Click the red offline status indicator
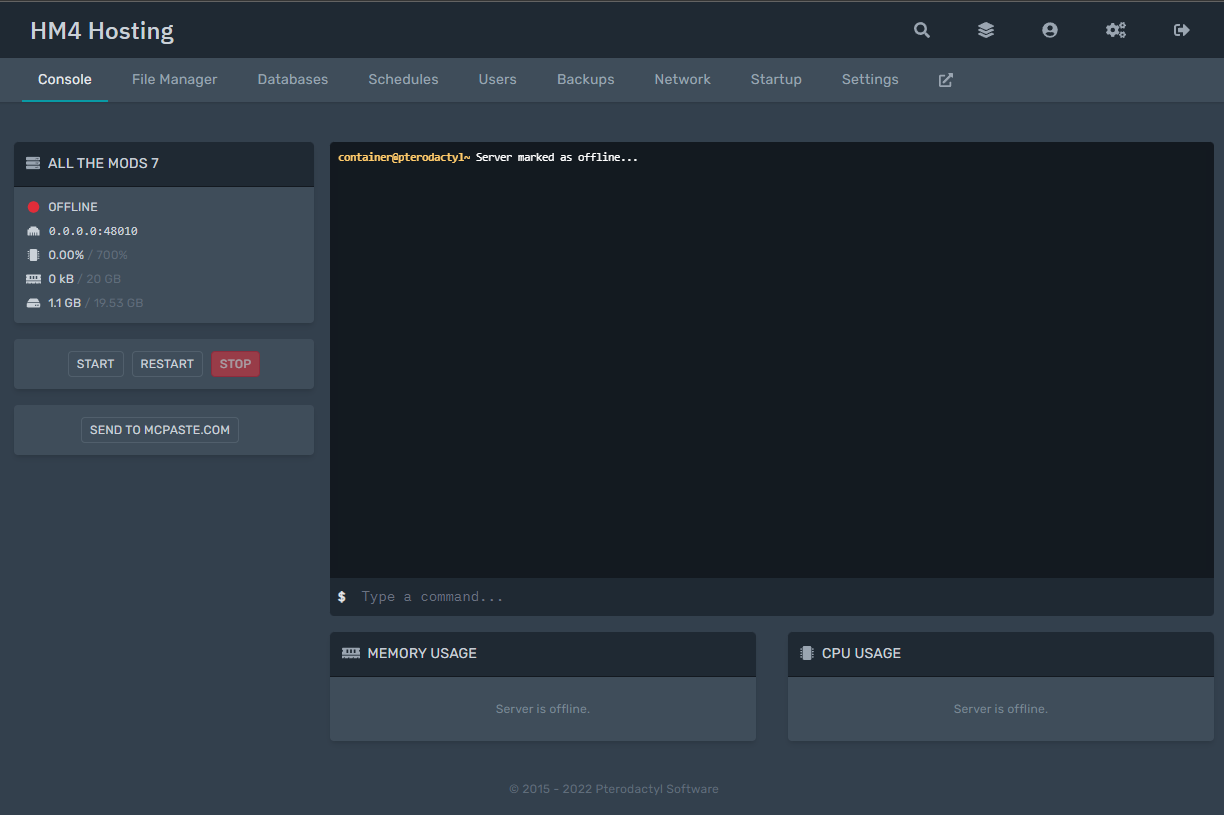This screenshot has height=815, width=1224. click(x=33, y=207)
